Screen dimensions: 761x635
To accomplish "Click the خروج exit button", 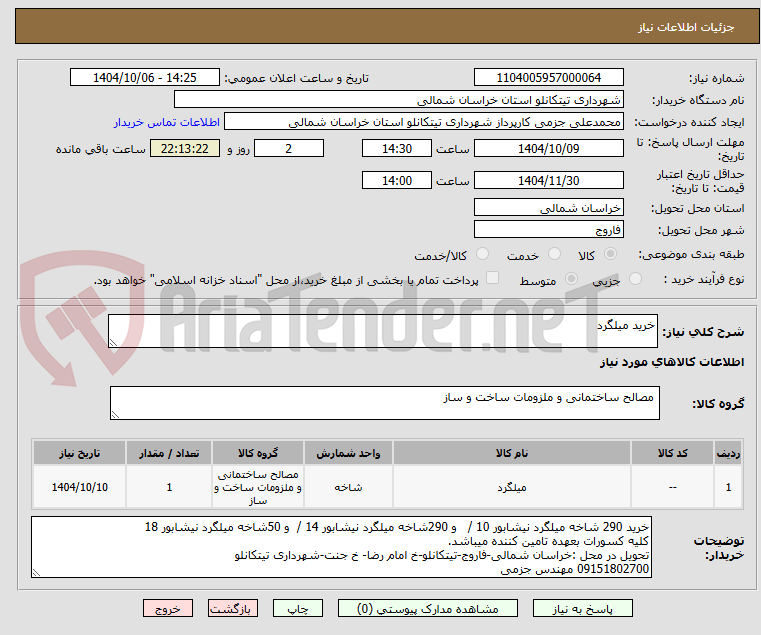I will [x=167, y=608].
